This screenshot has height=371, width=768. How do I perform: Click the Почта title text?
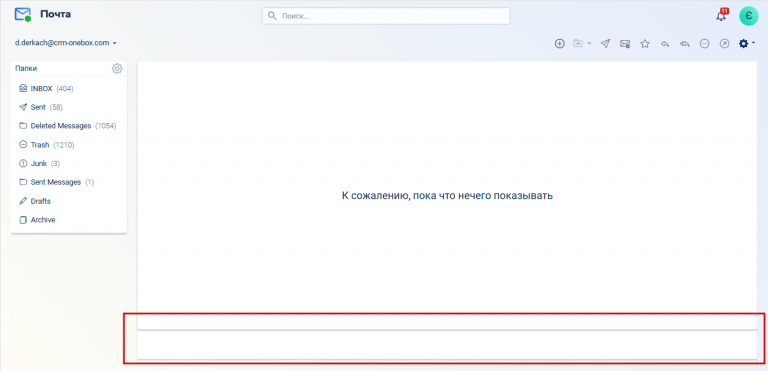click(x=55, y=14)
